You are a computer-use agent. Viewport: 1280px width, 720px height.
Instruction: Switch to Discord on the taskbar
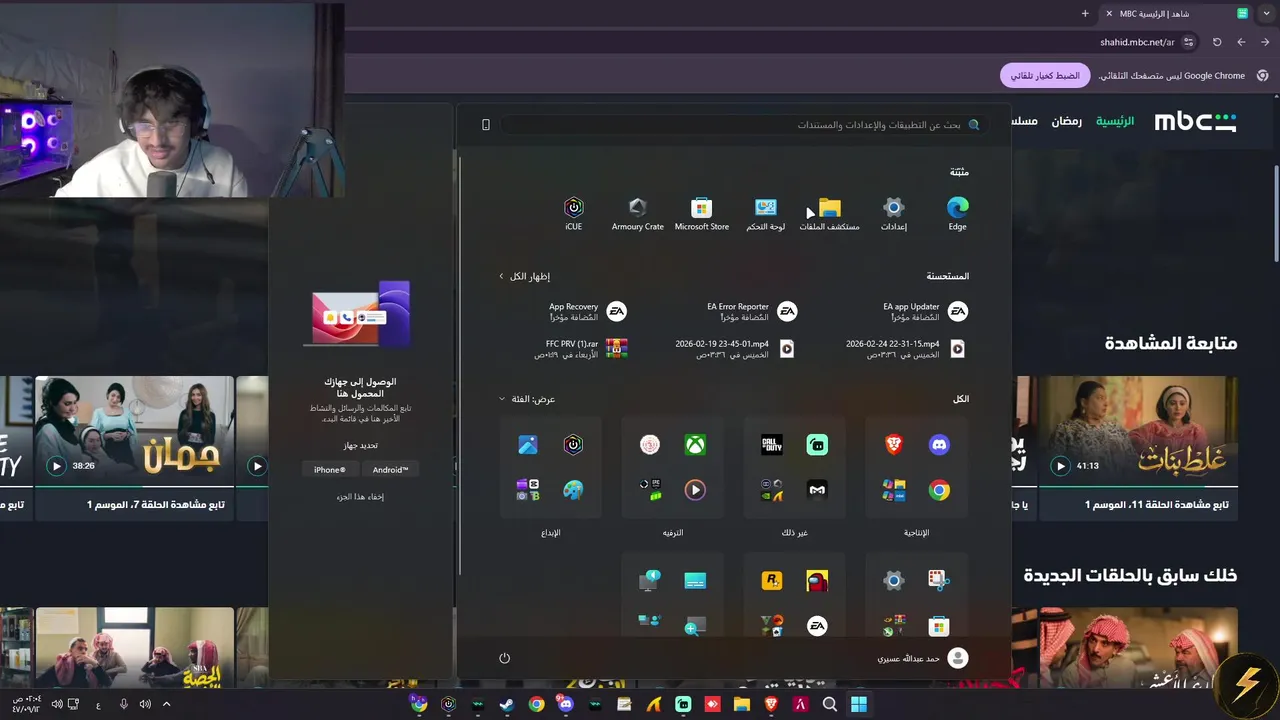click(x=565, y=704)
